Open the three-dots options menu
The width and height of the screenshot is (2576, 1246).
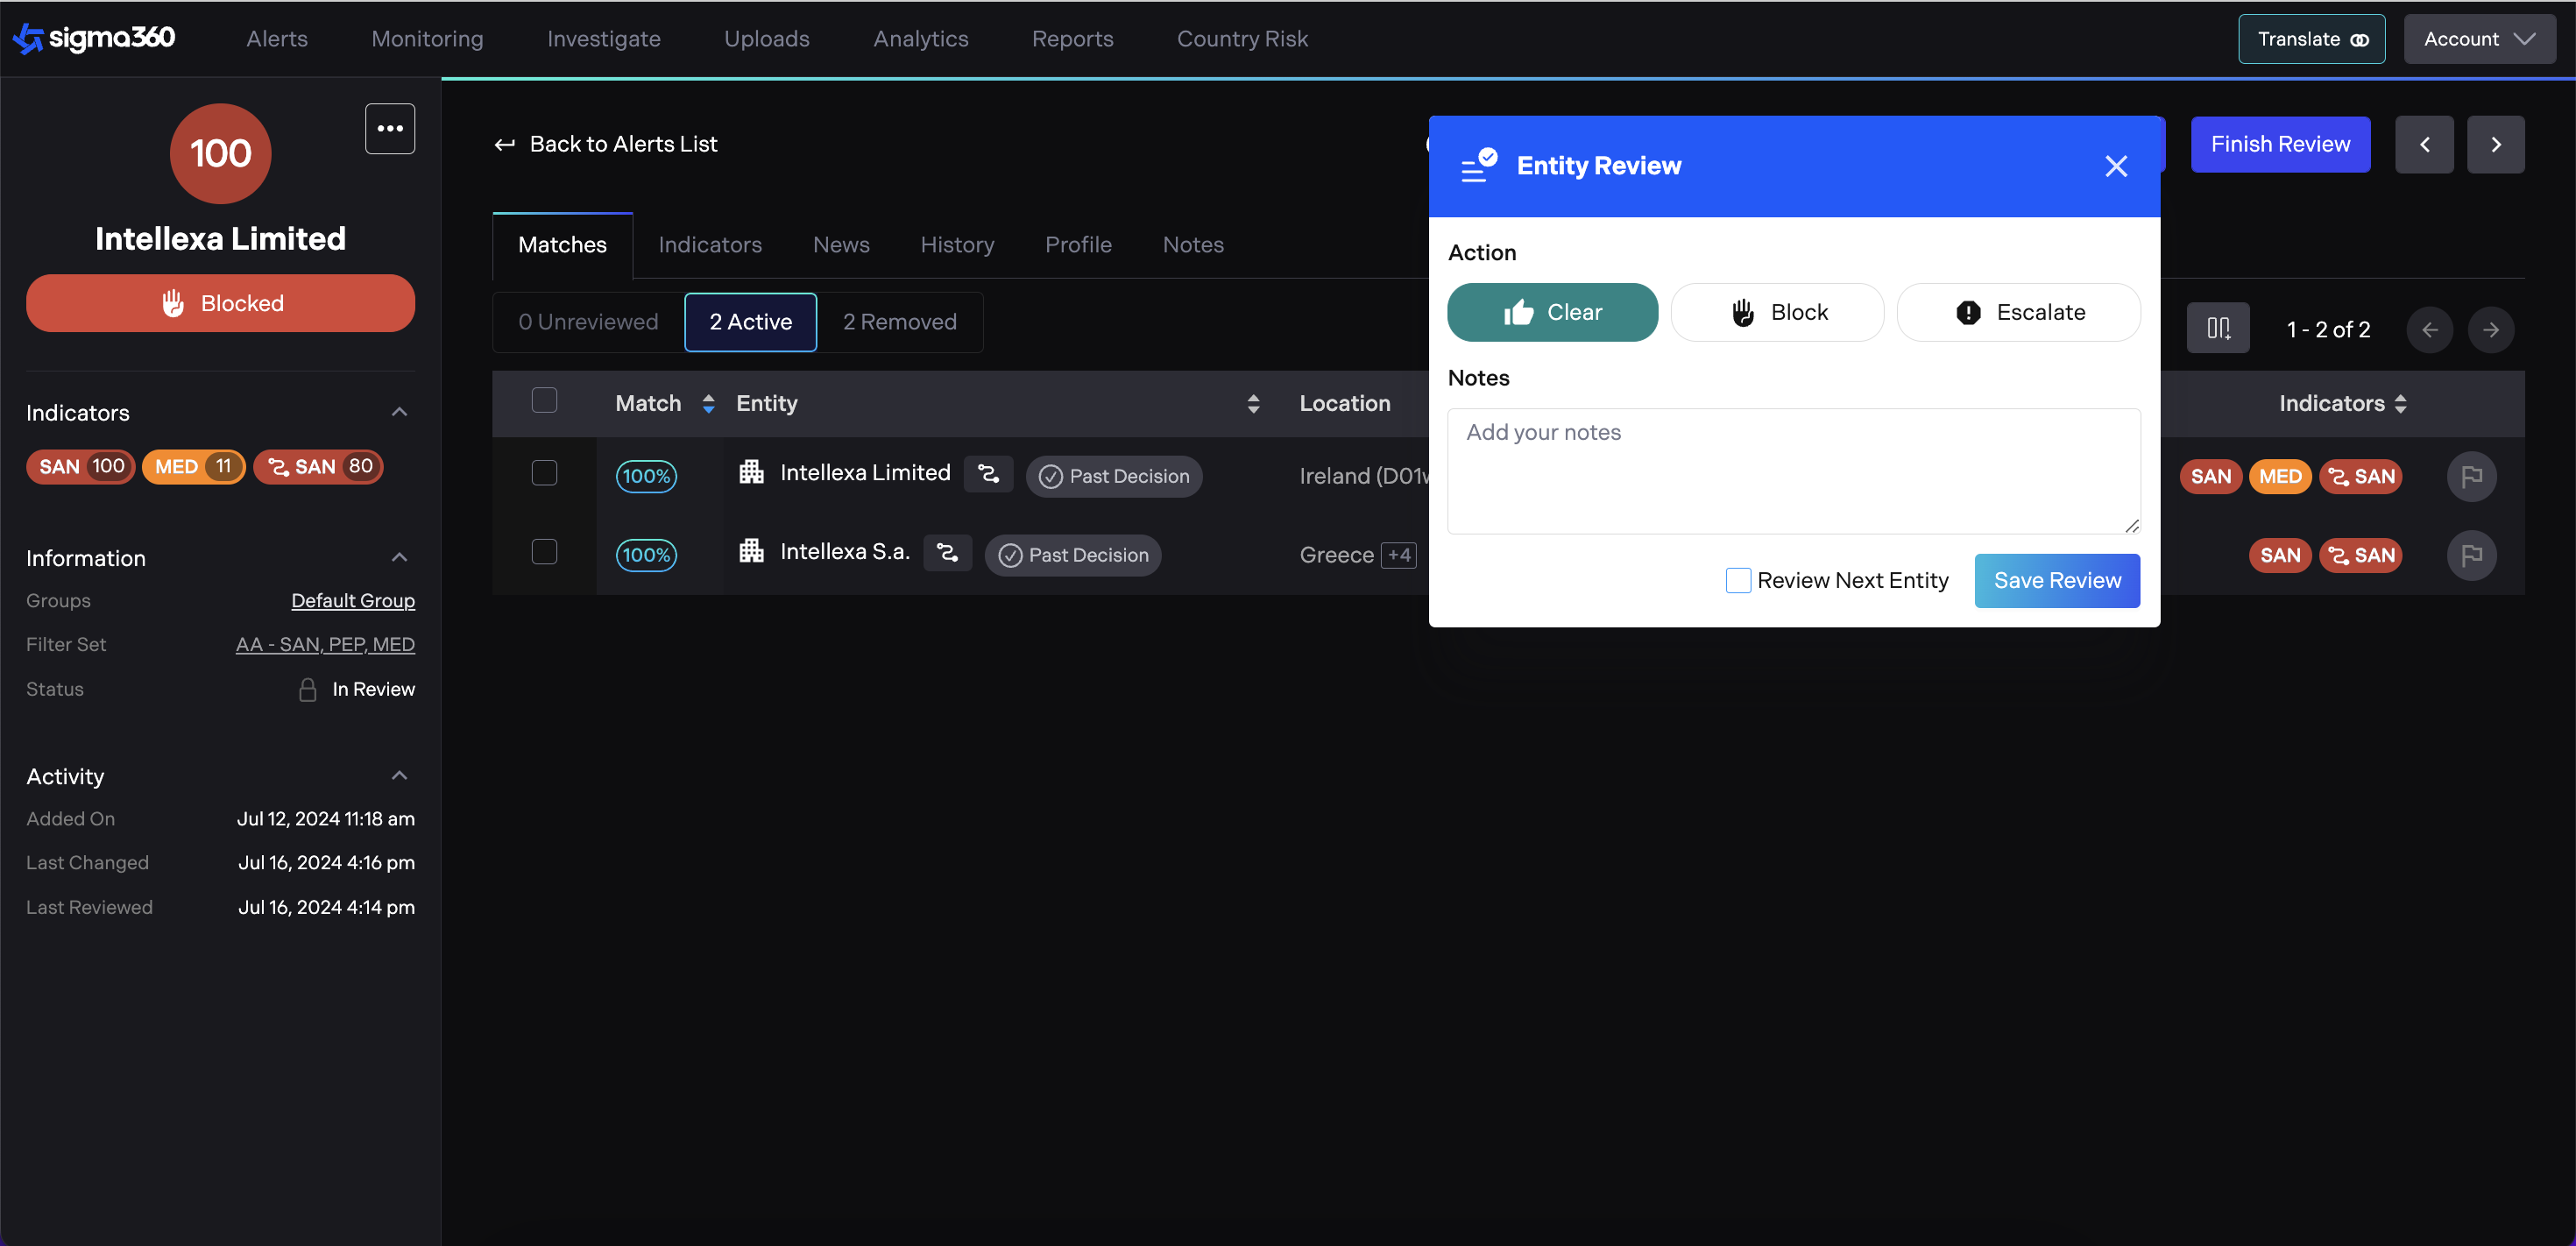click(389, 128)
